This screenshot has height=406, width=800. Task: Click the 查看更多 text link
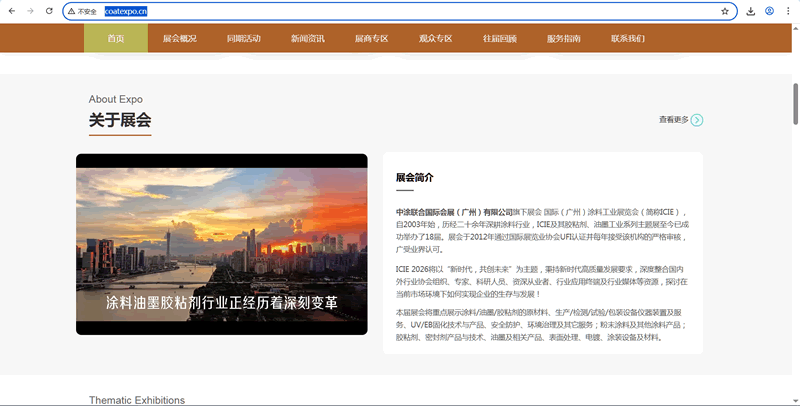click(673, 120)
